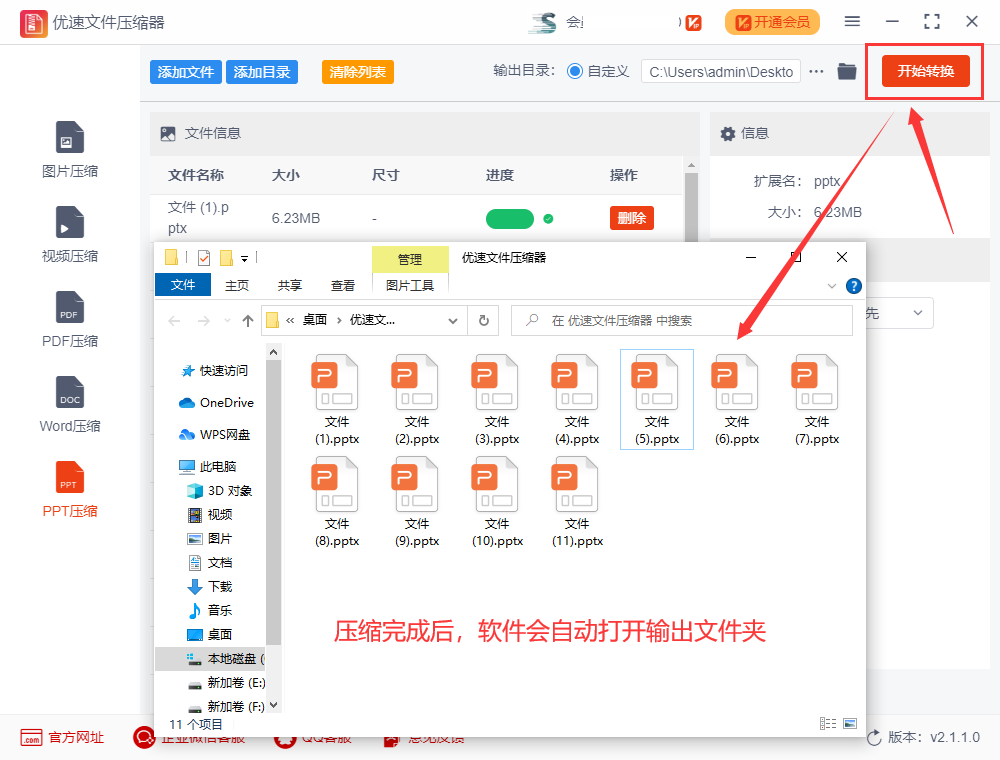Click the 开始转换 start conversion button

tap(925, 71)
